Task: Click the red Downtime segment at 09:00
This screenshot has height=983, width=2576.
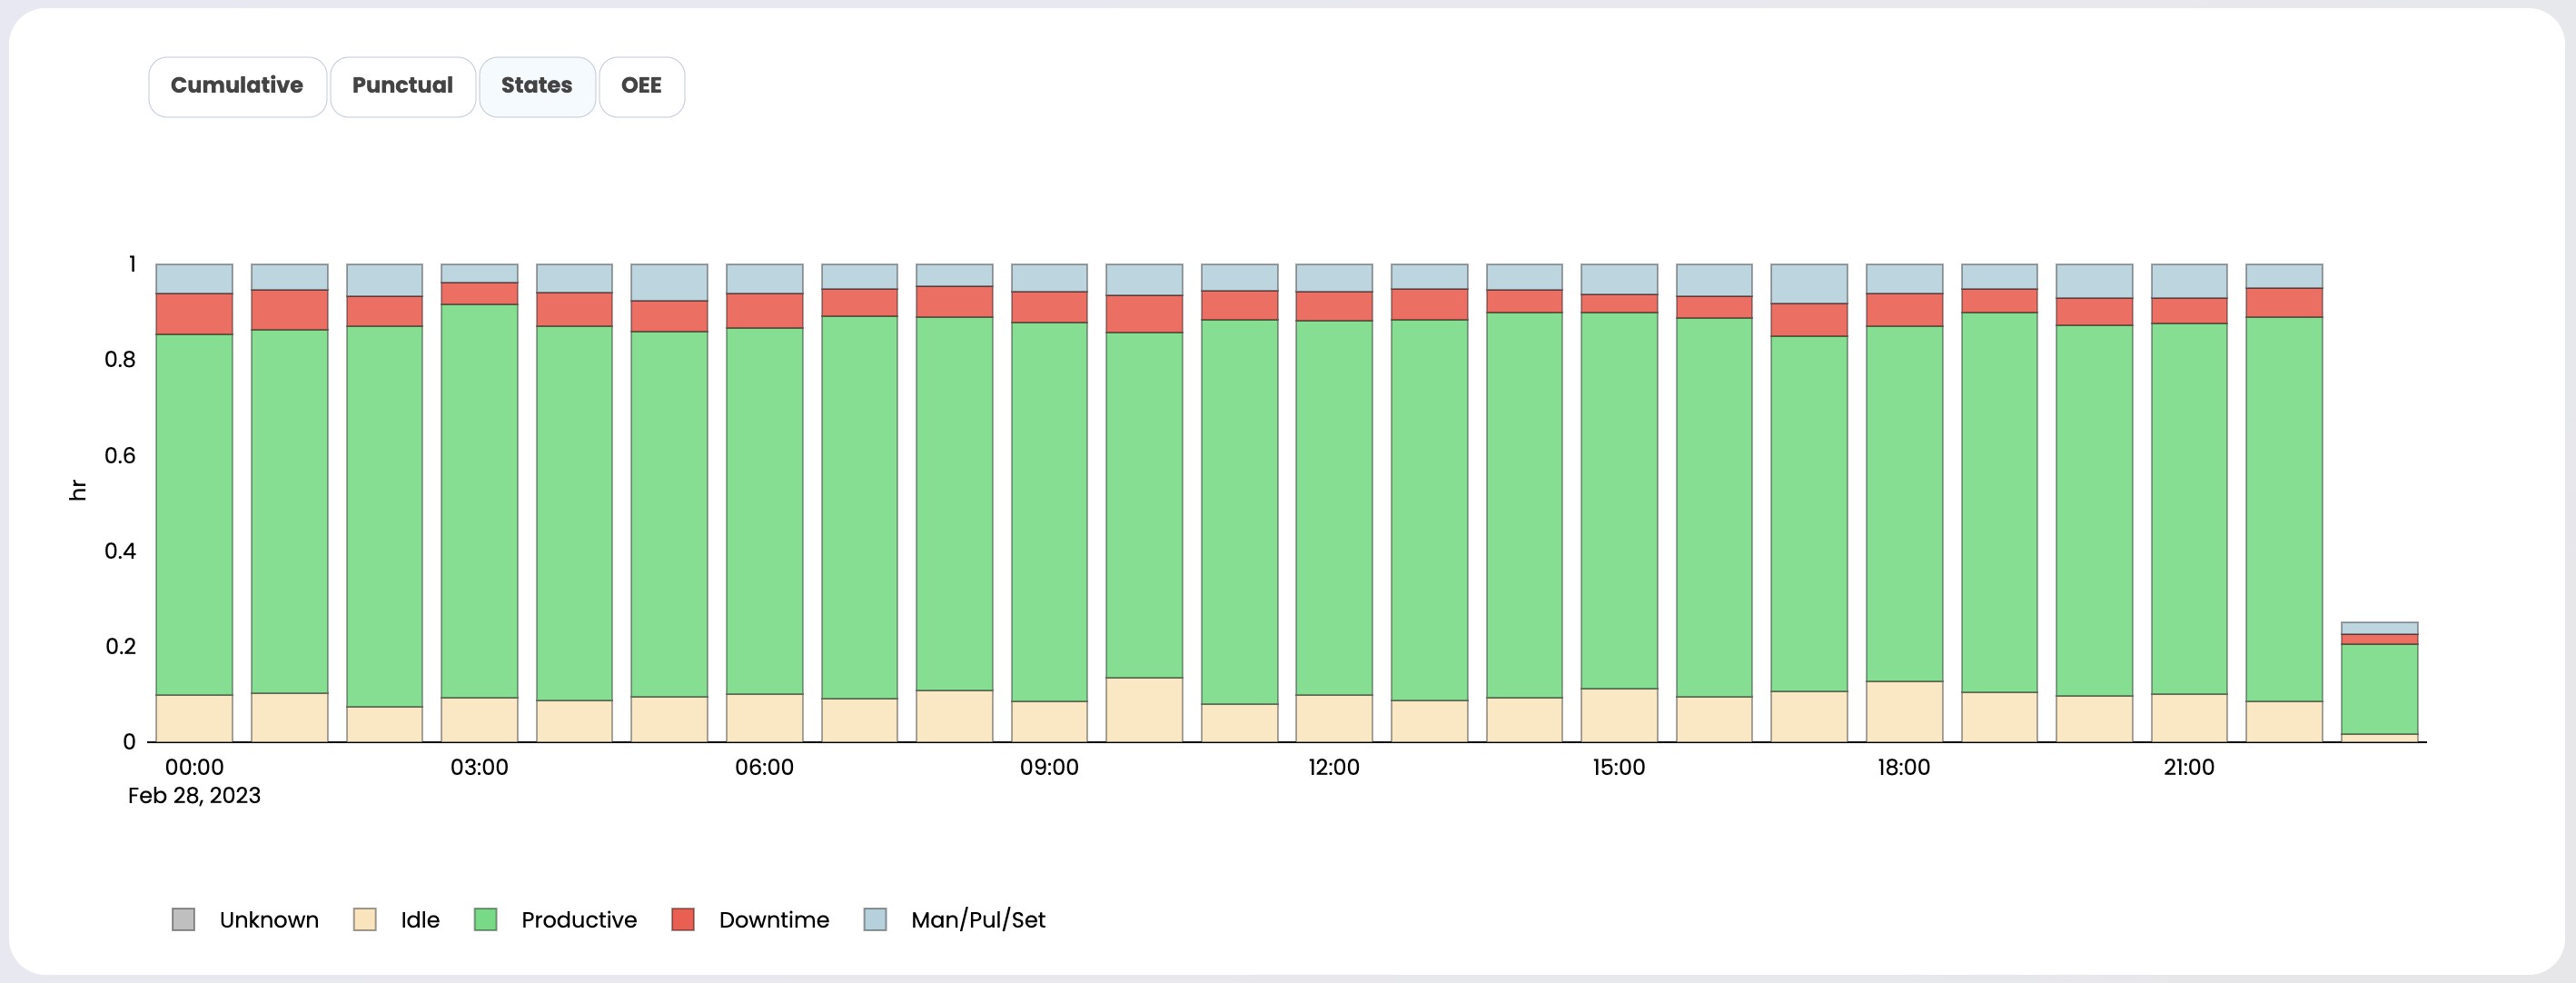Action: 1049,307
